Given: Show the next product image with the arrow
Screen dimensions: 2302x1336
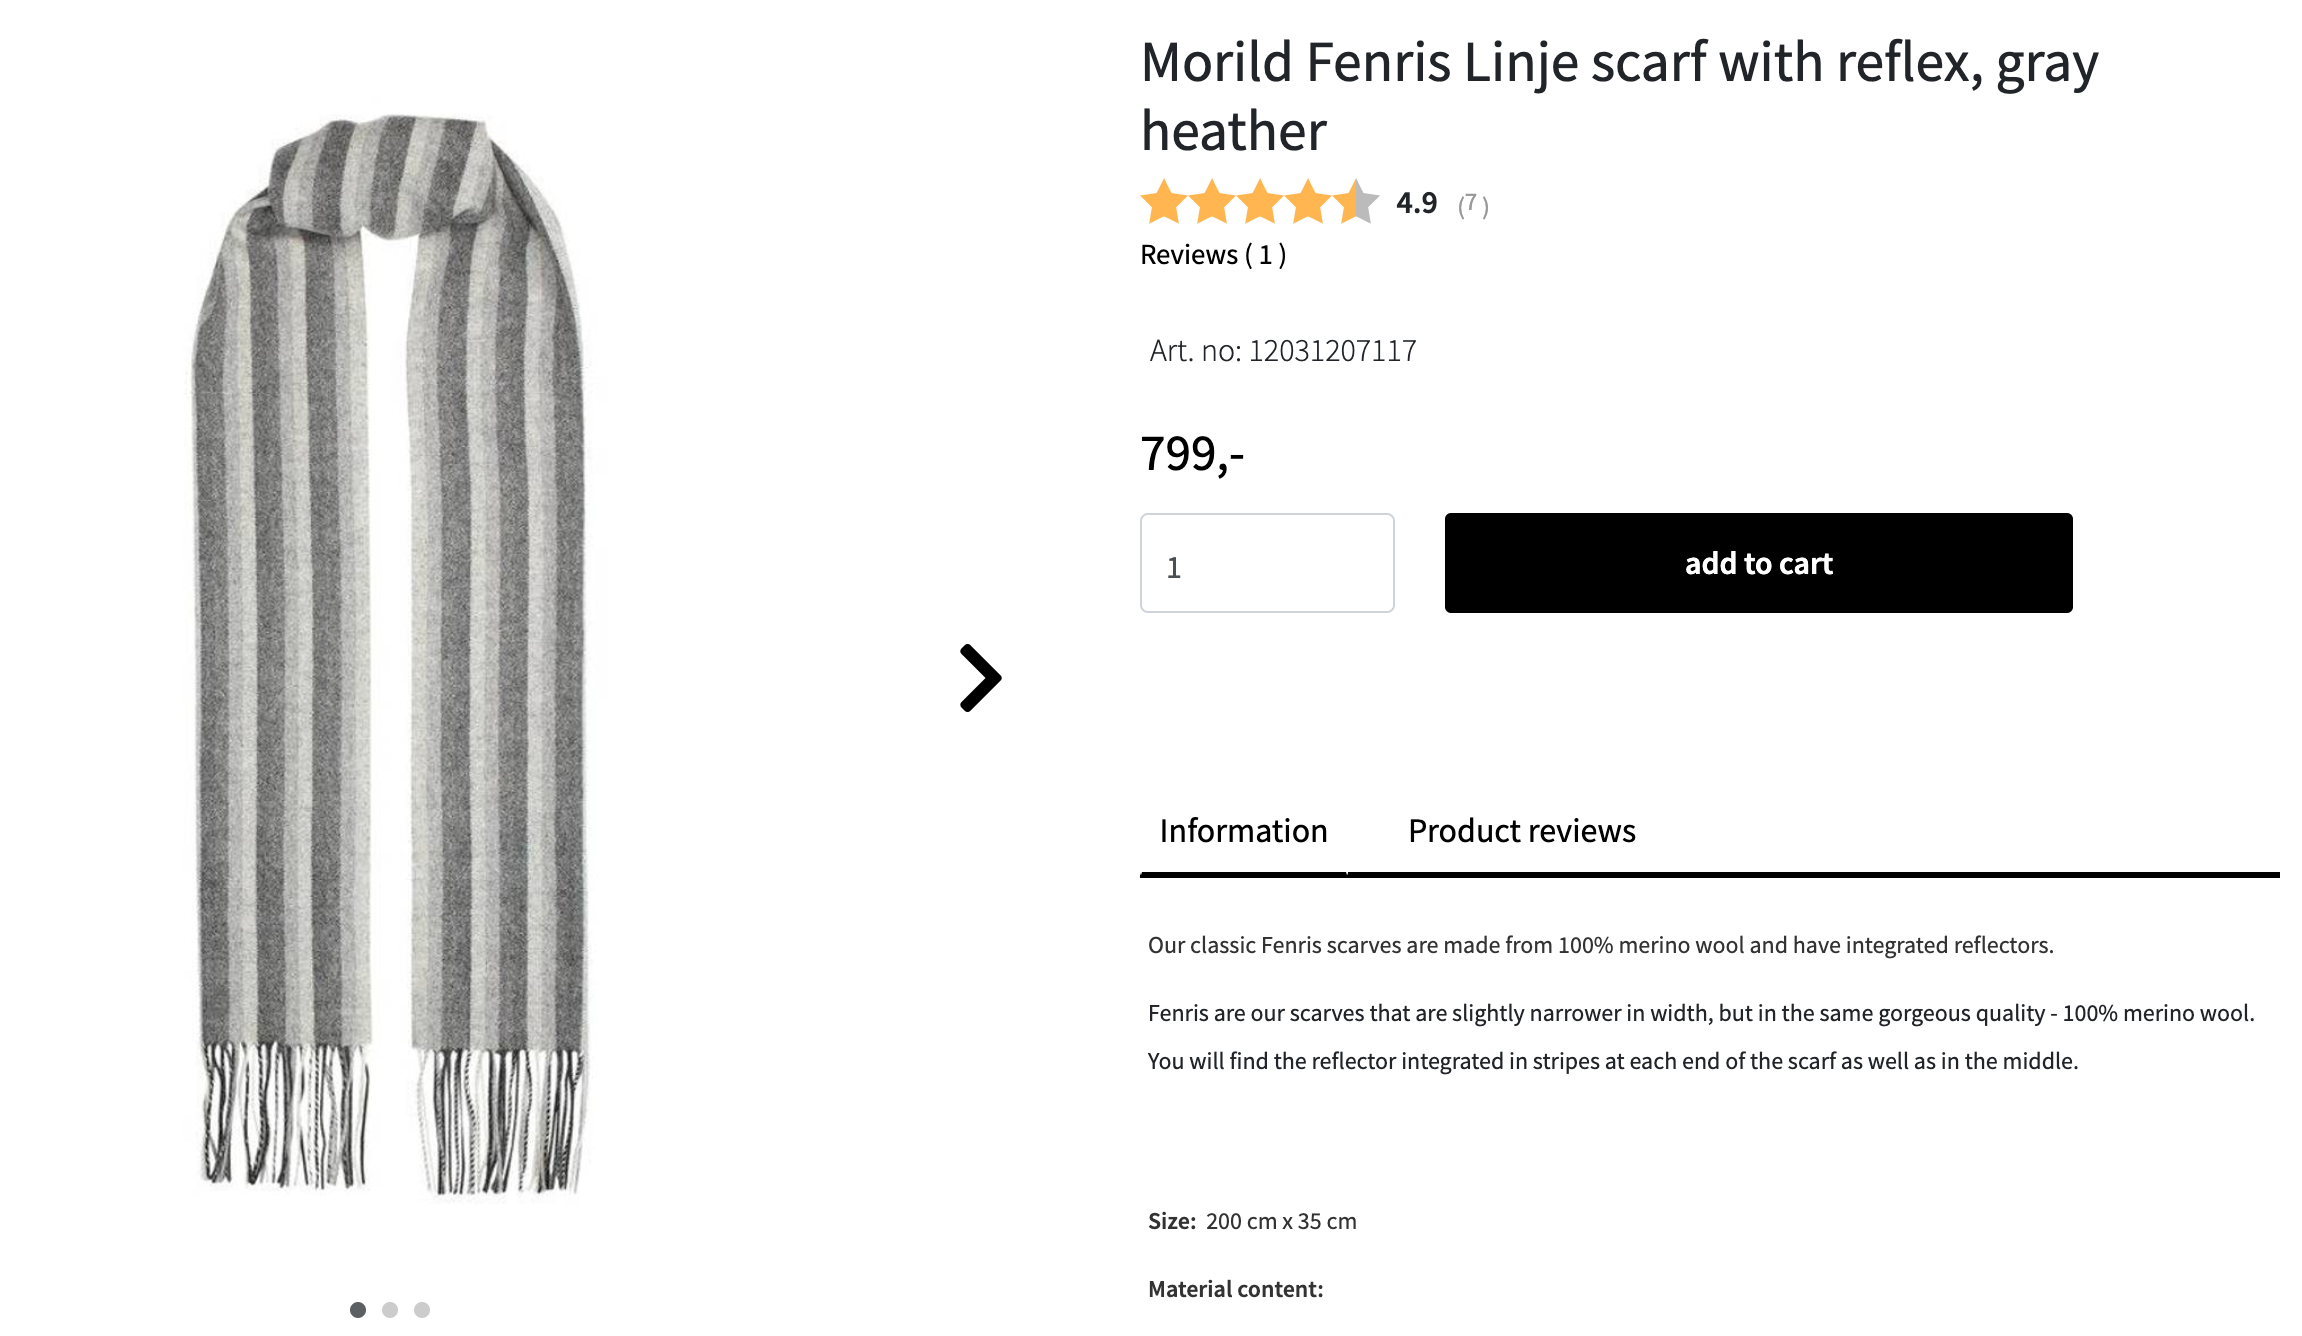Looking at the screenshot, I should pyautogui.click(x=980, y=678).
